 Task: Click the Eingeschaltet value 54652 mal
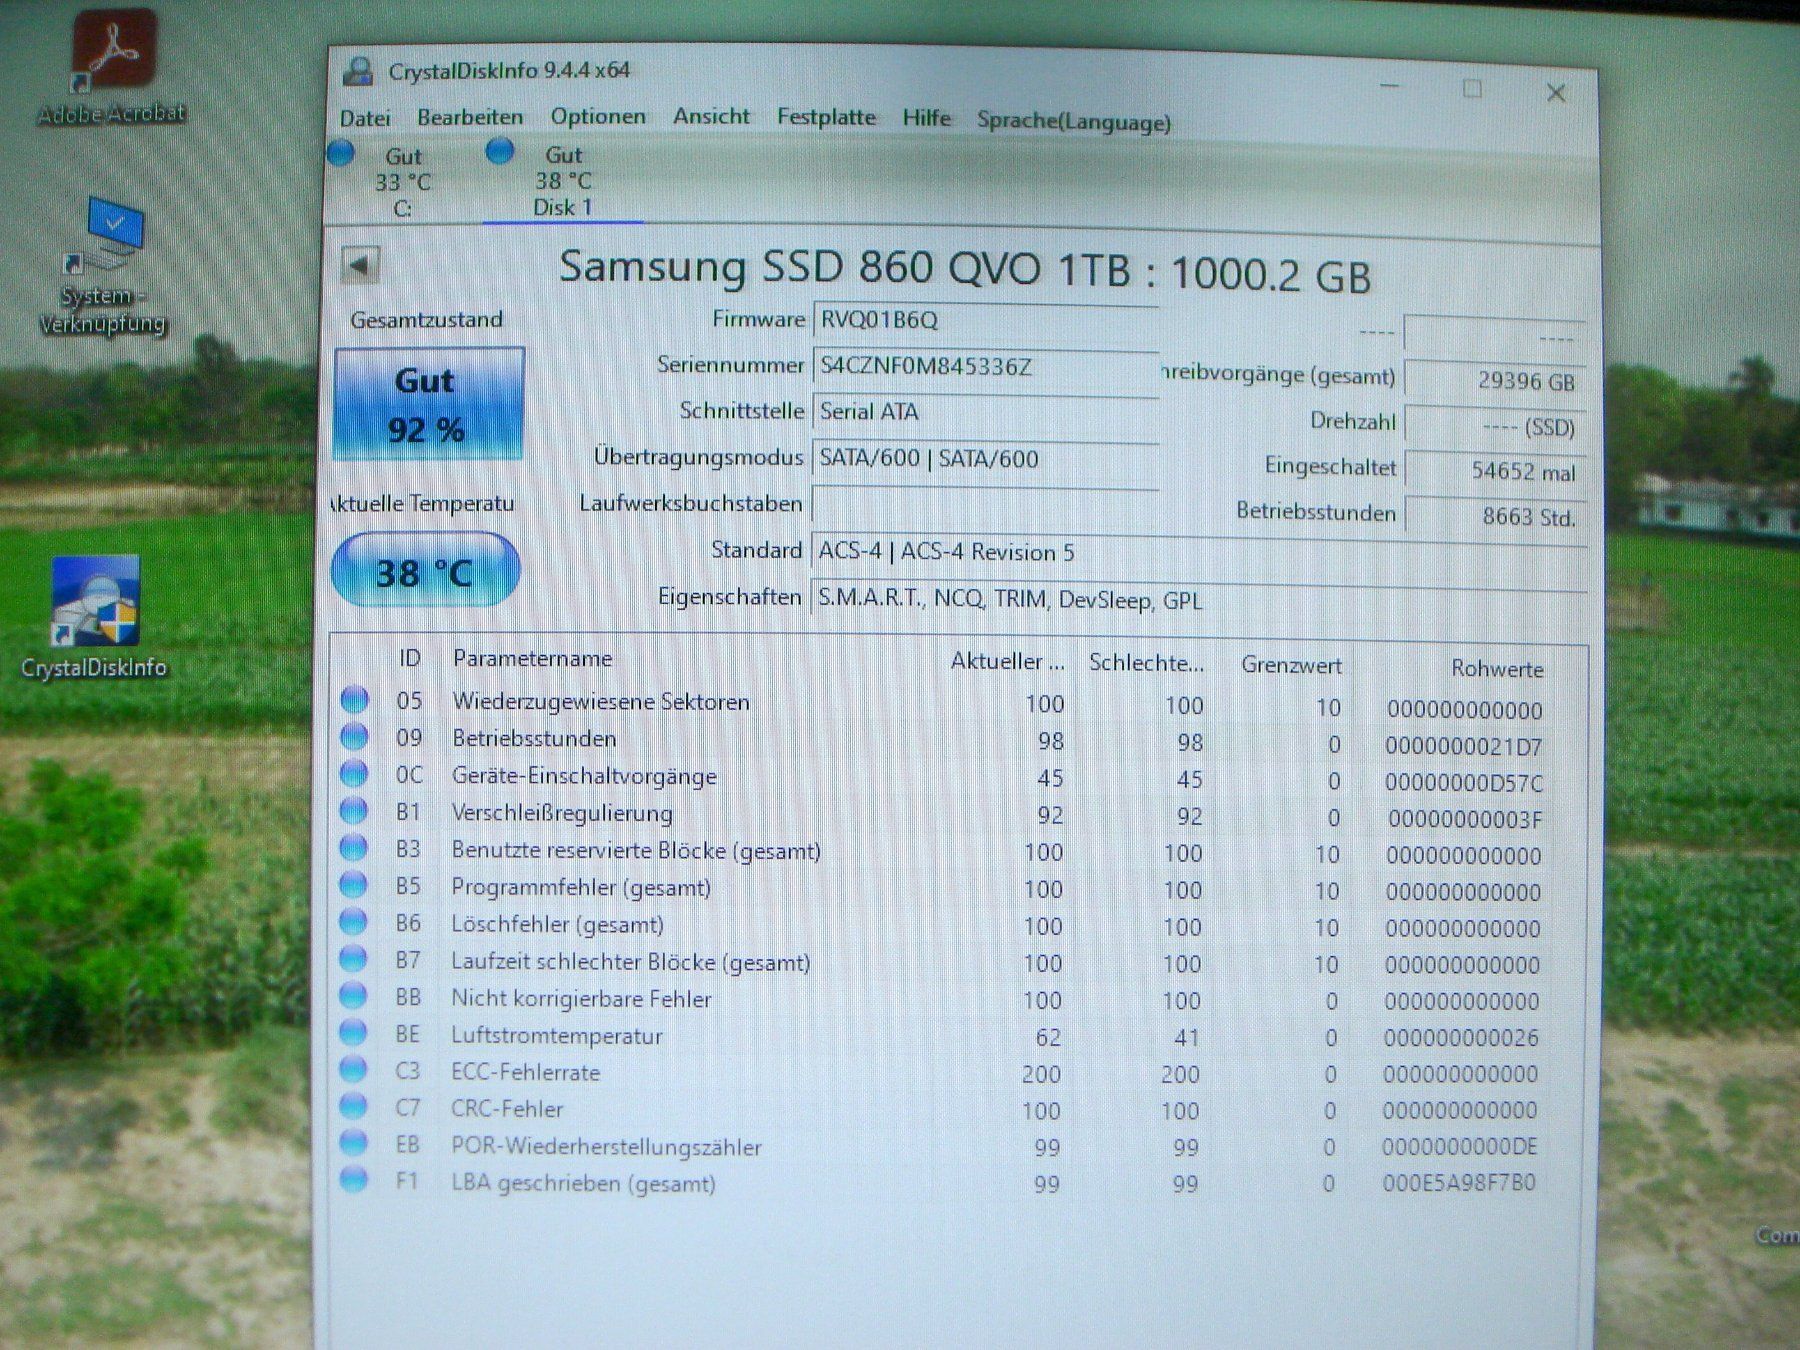click(x=1495, y=471)
